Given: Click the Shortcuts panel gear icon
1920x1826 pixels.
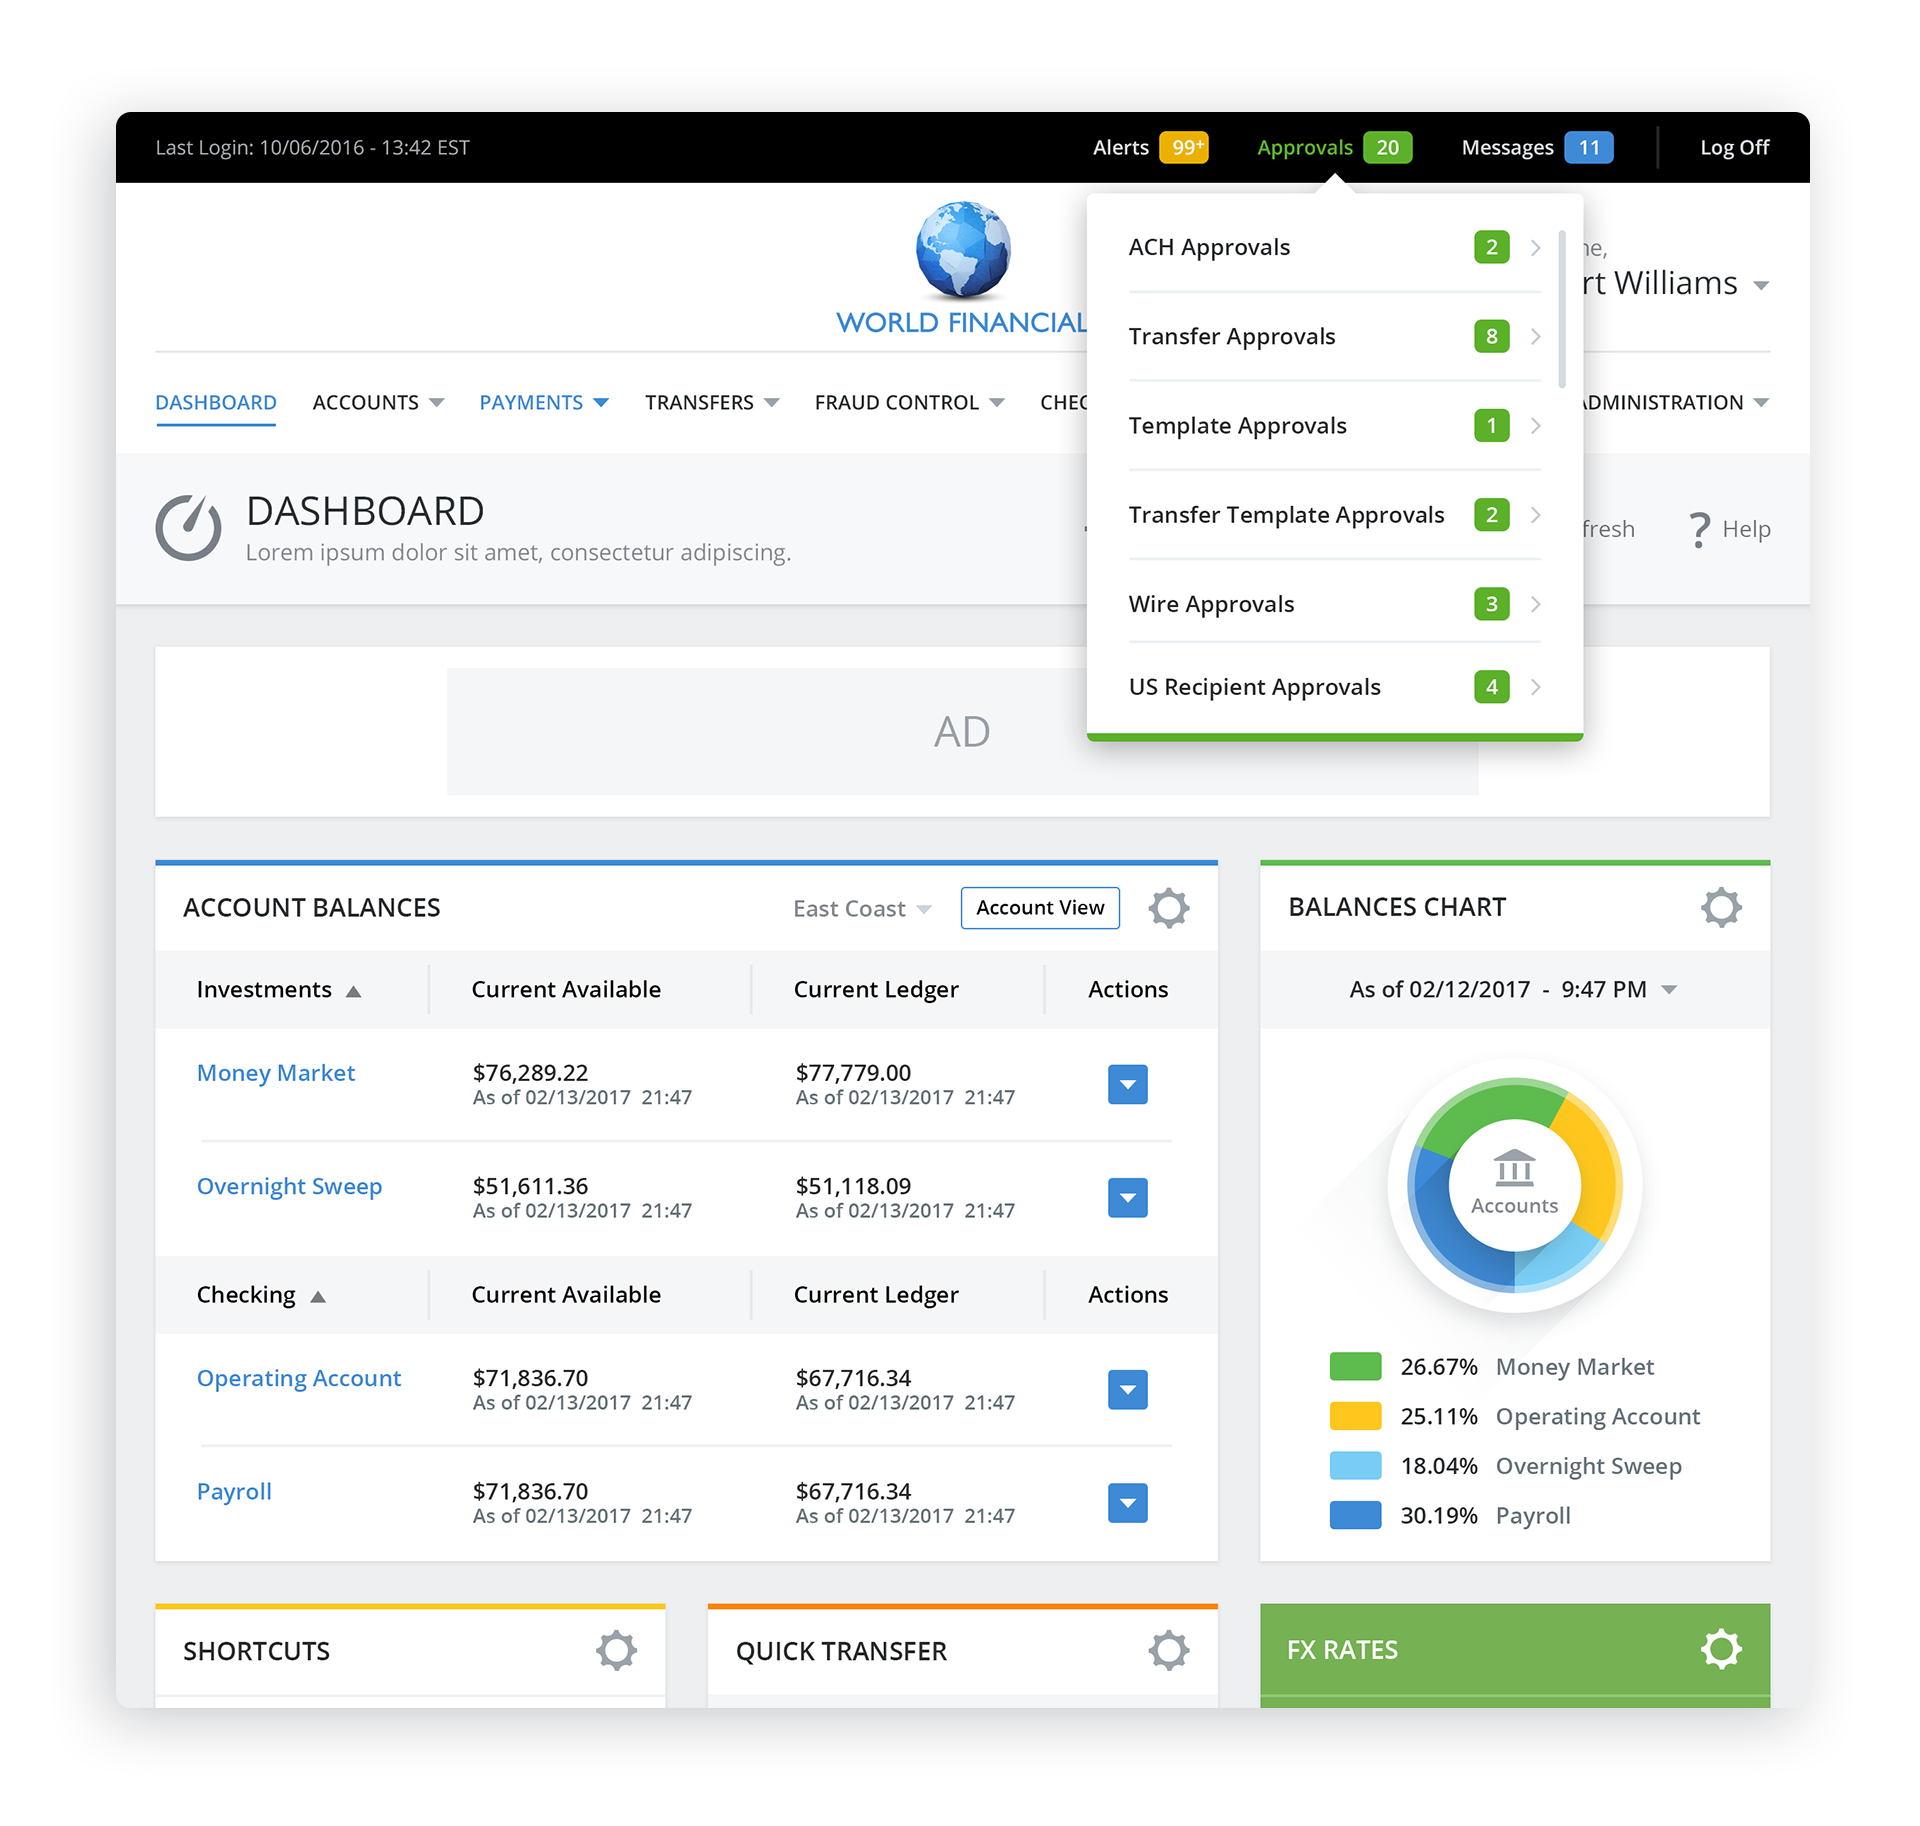Looking at the screenshot, I should pos(616,1650).
